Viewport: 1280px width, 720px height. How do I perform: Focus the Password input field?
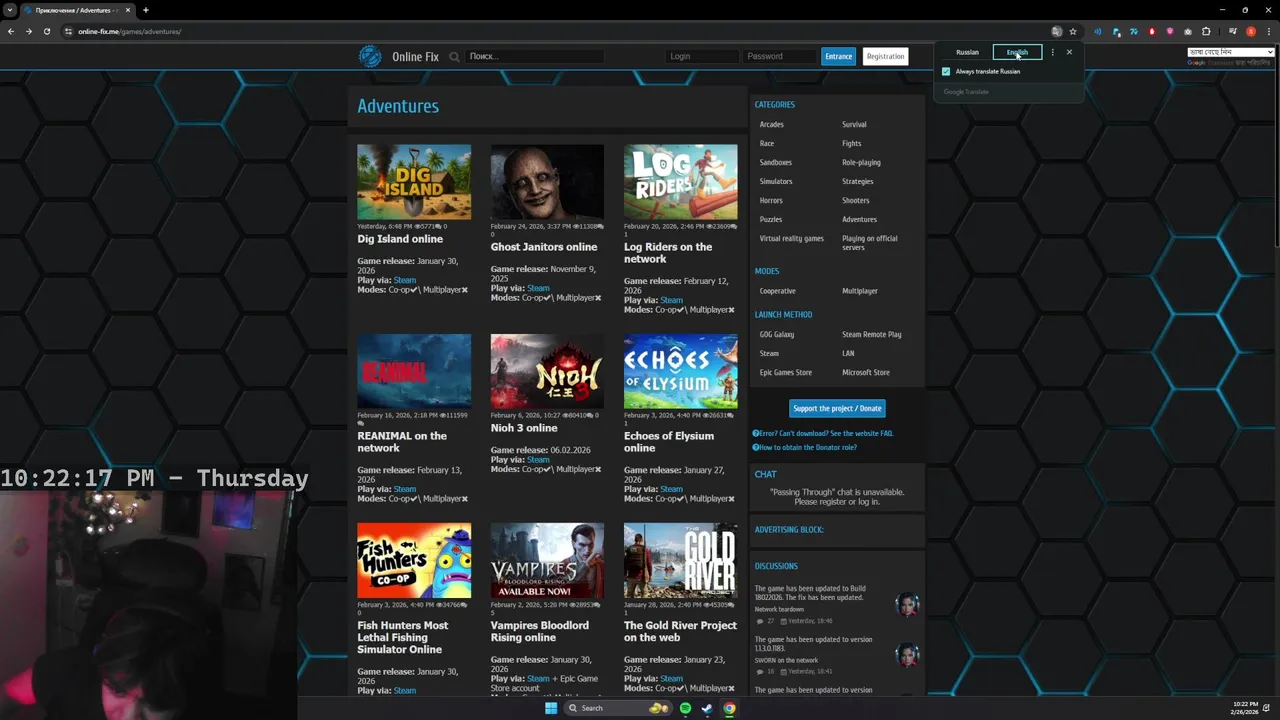[x=780, y=56]
